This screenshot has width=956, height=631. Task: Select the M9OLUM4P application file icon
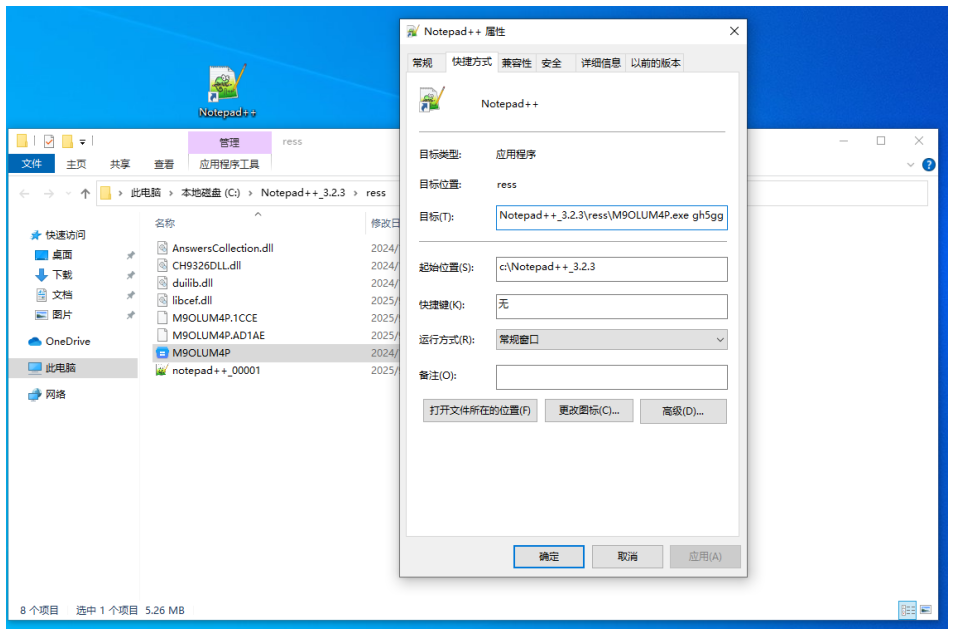tap(163, 353)
